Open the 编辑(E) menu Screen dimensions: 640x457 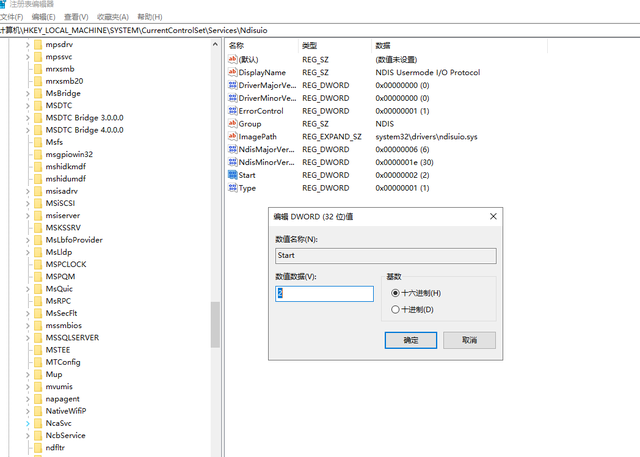tap(43, 17)
